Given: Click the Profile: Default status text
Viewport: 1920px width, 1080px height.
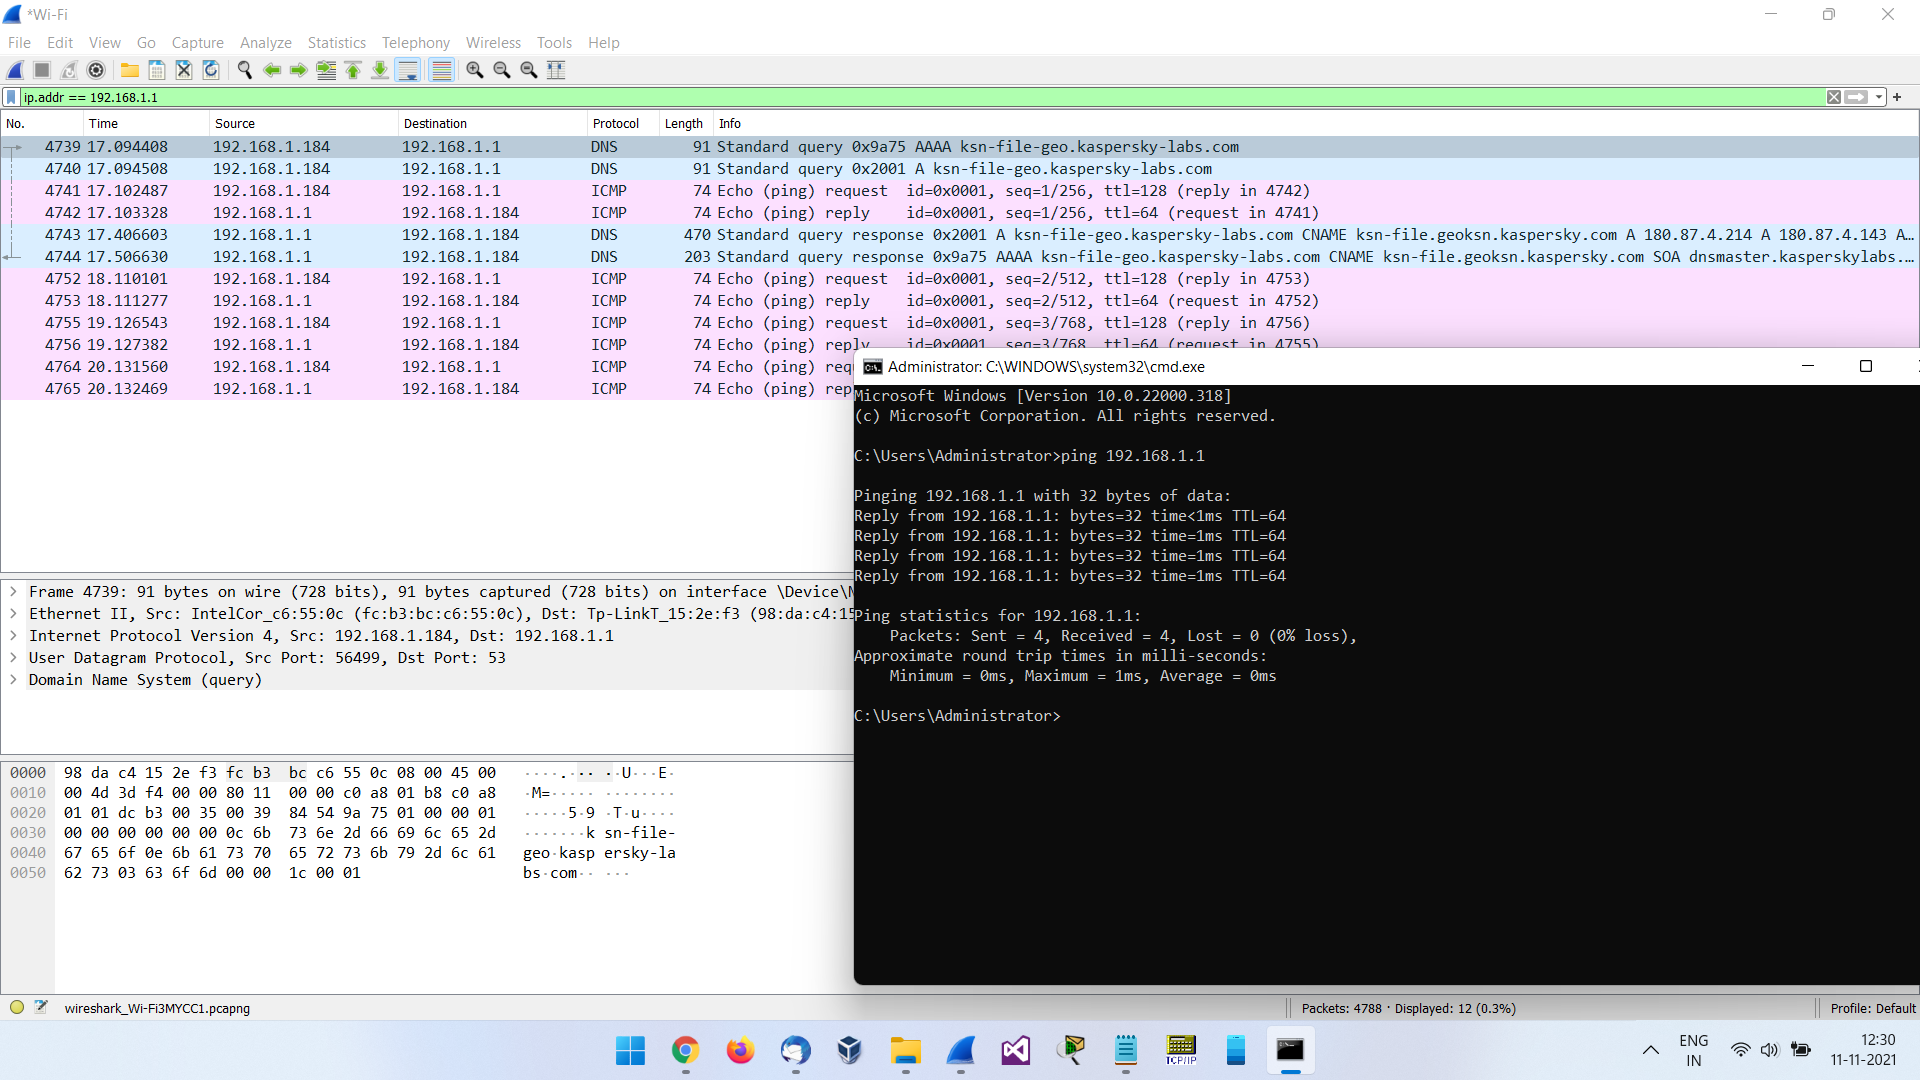Looking at the screenshot, I should [x=1872, y=1008].
